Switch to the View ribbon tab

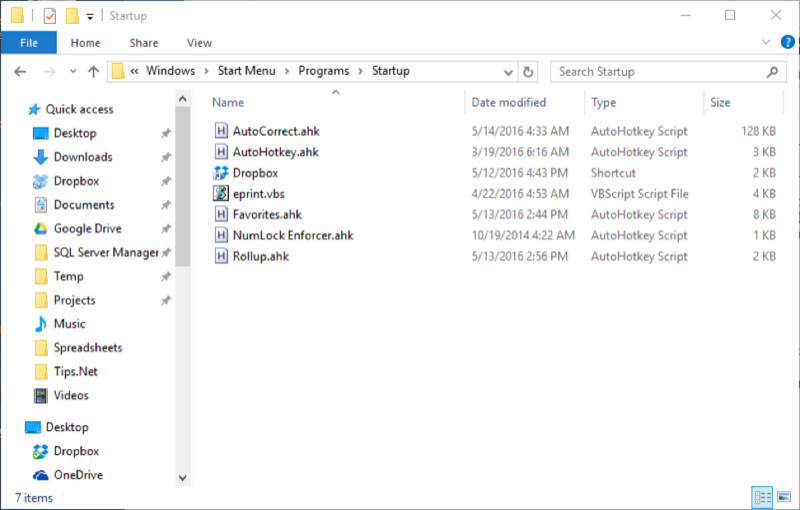199,43
